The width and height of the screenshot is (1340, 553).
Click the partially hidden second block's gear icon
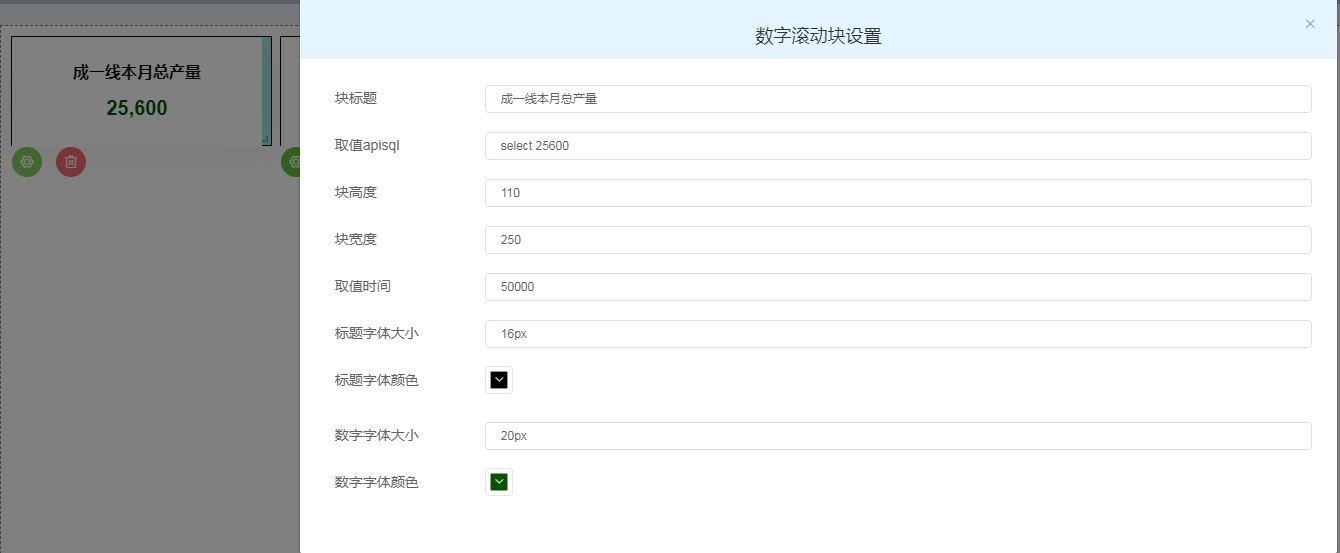pos(292,161)
